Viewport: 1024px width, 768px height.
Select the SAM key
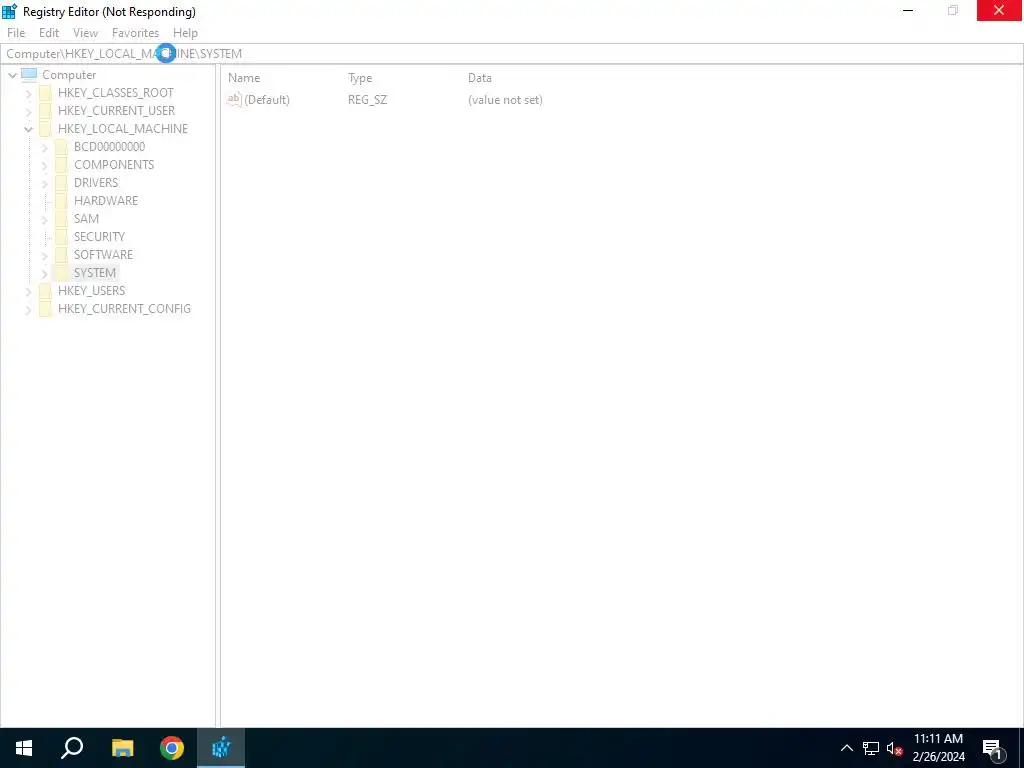(86, 218)
